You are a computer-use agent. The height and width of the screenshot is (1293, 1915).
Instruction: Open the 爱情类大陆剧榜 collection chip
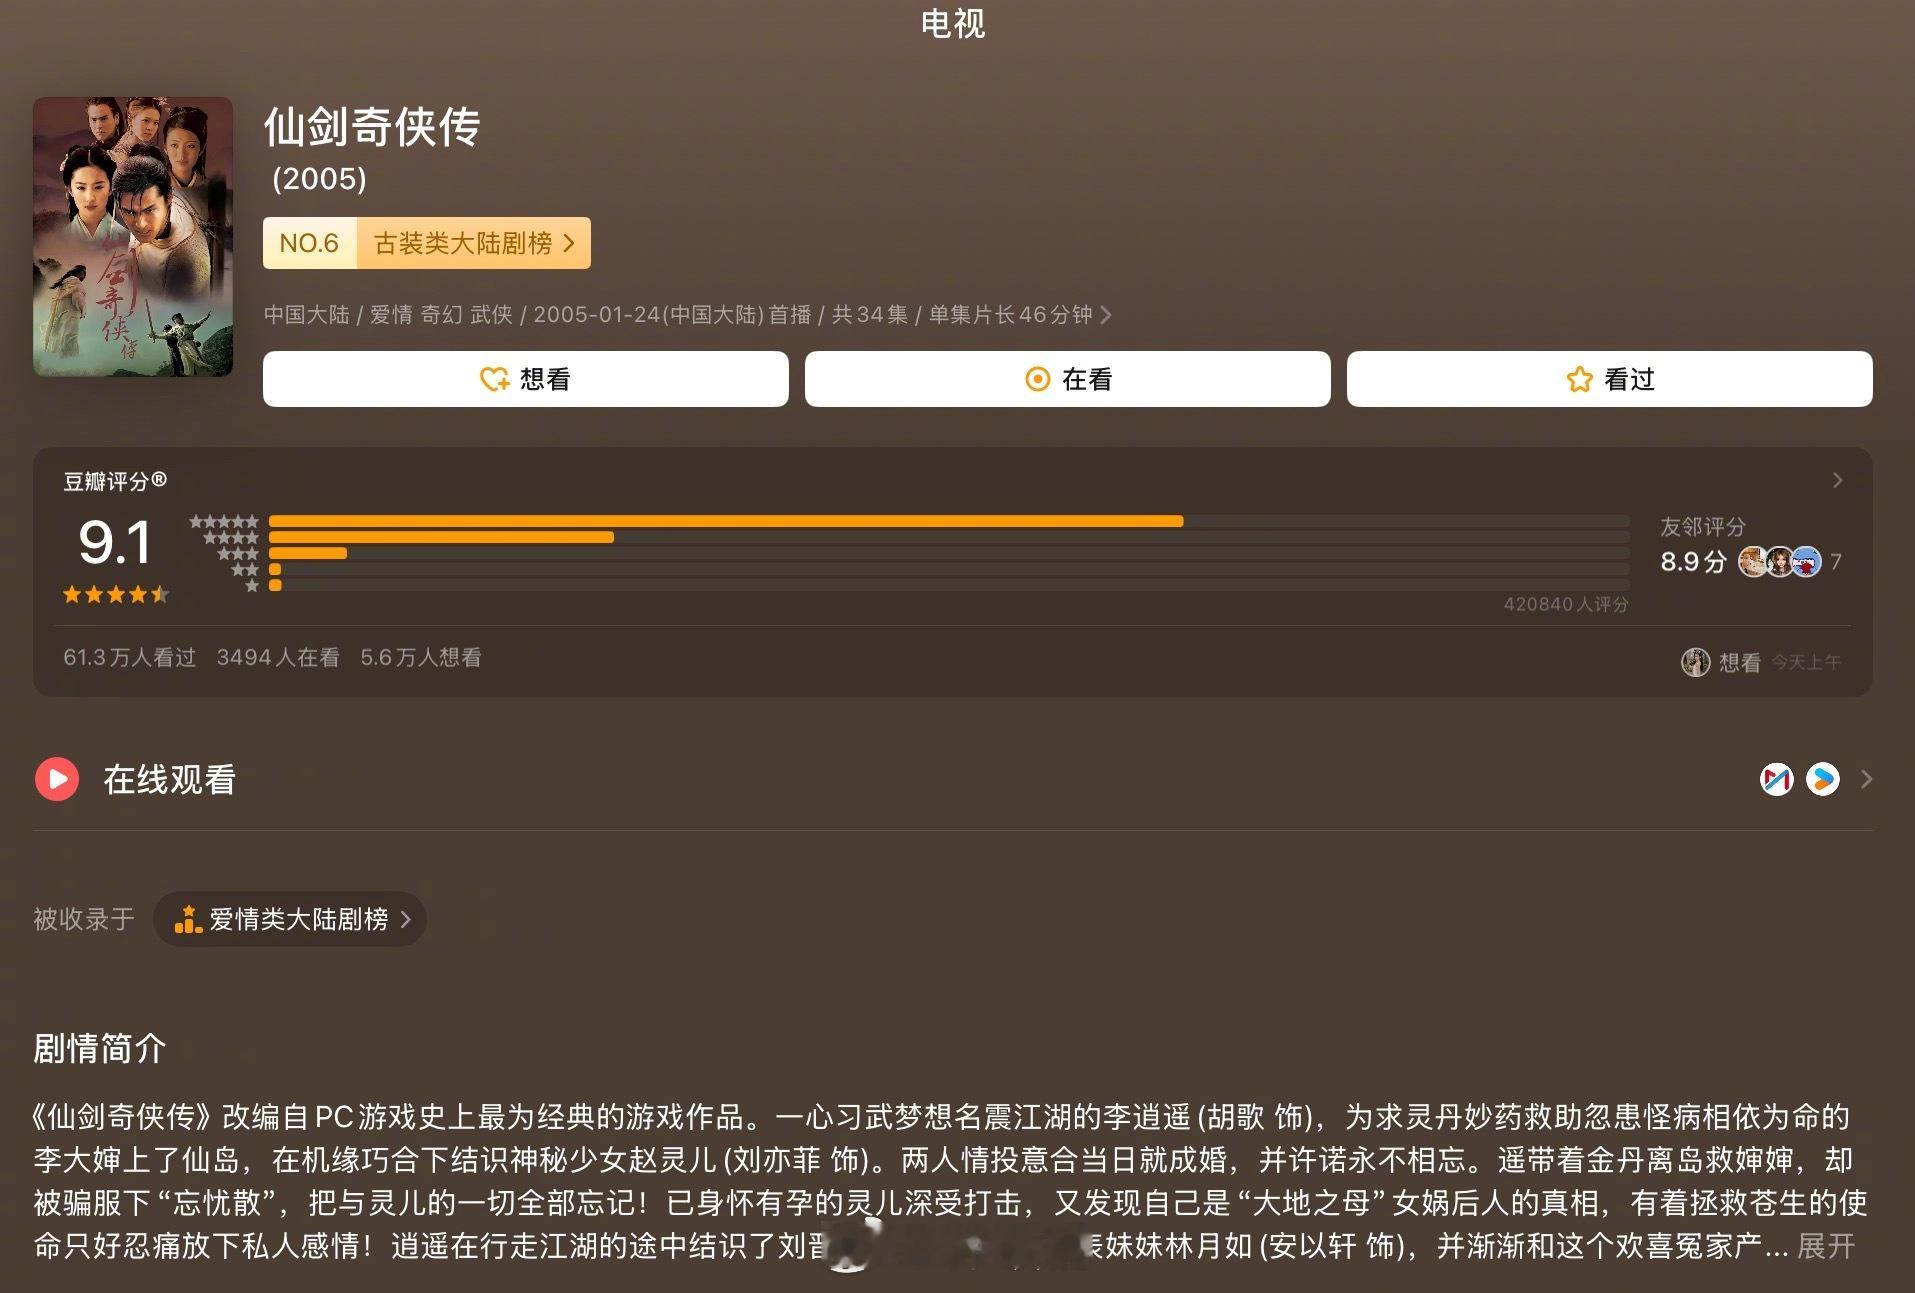[x=290, y=919]
